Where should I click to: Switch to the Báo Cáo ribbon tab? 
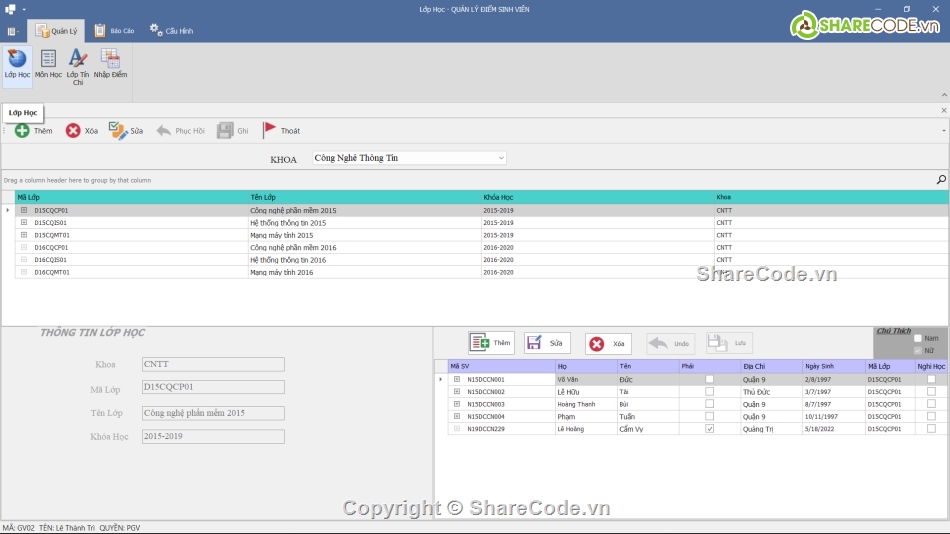tap(115, 31)
